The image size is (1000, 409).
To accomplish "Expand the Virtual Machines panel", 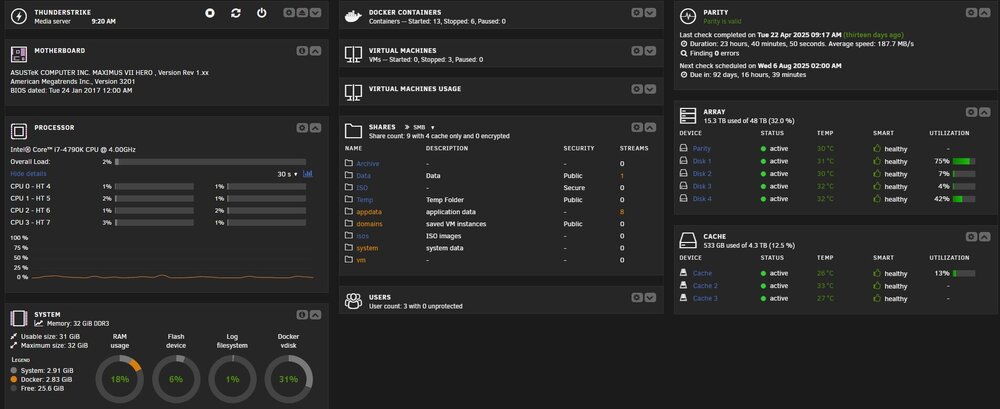I will 650,51.
